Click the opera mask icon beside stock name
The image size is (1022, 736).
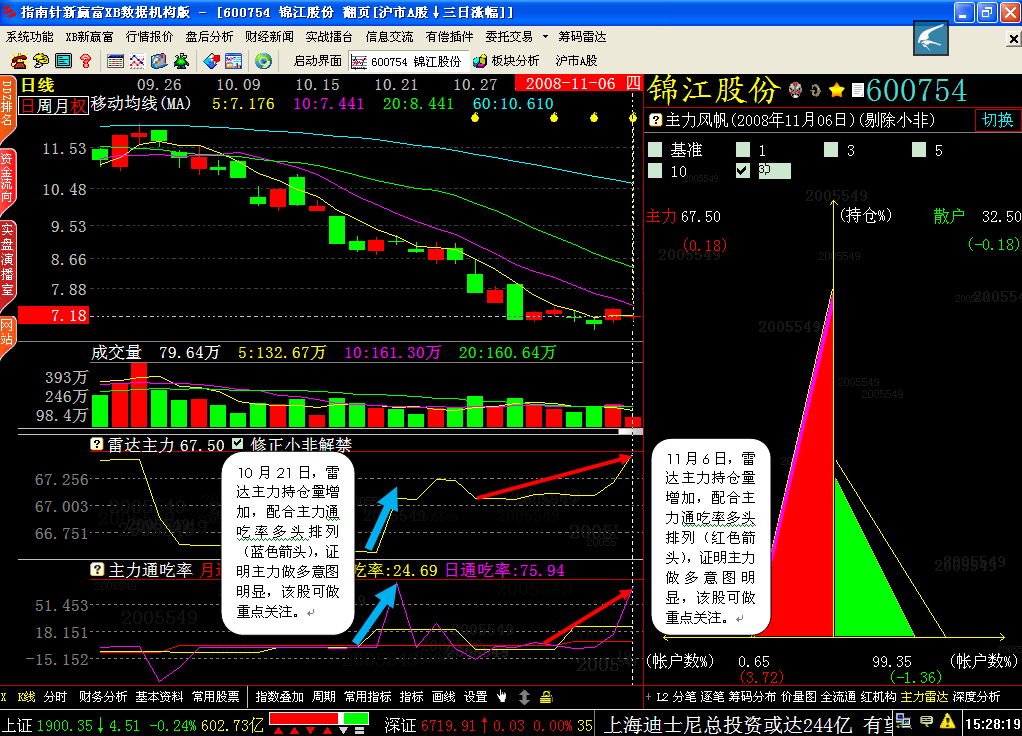(796, 91)
